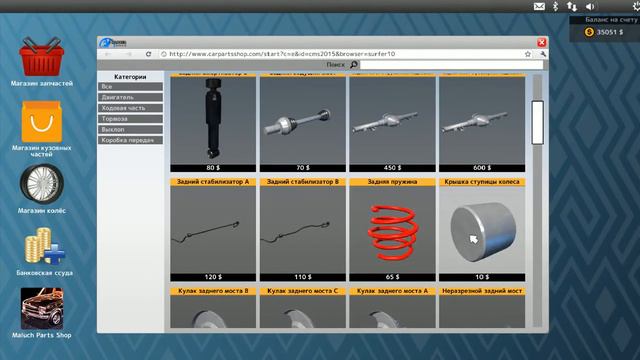Select the Ходовая часть category
The height and width of the screenshot is (360, 640).
[130, 108]
